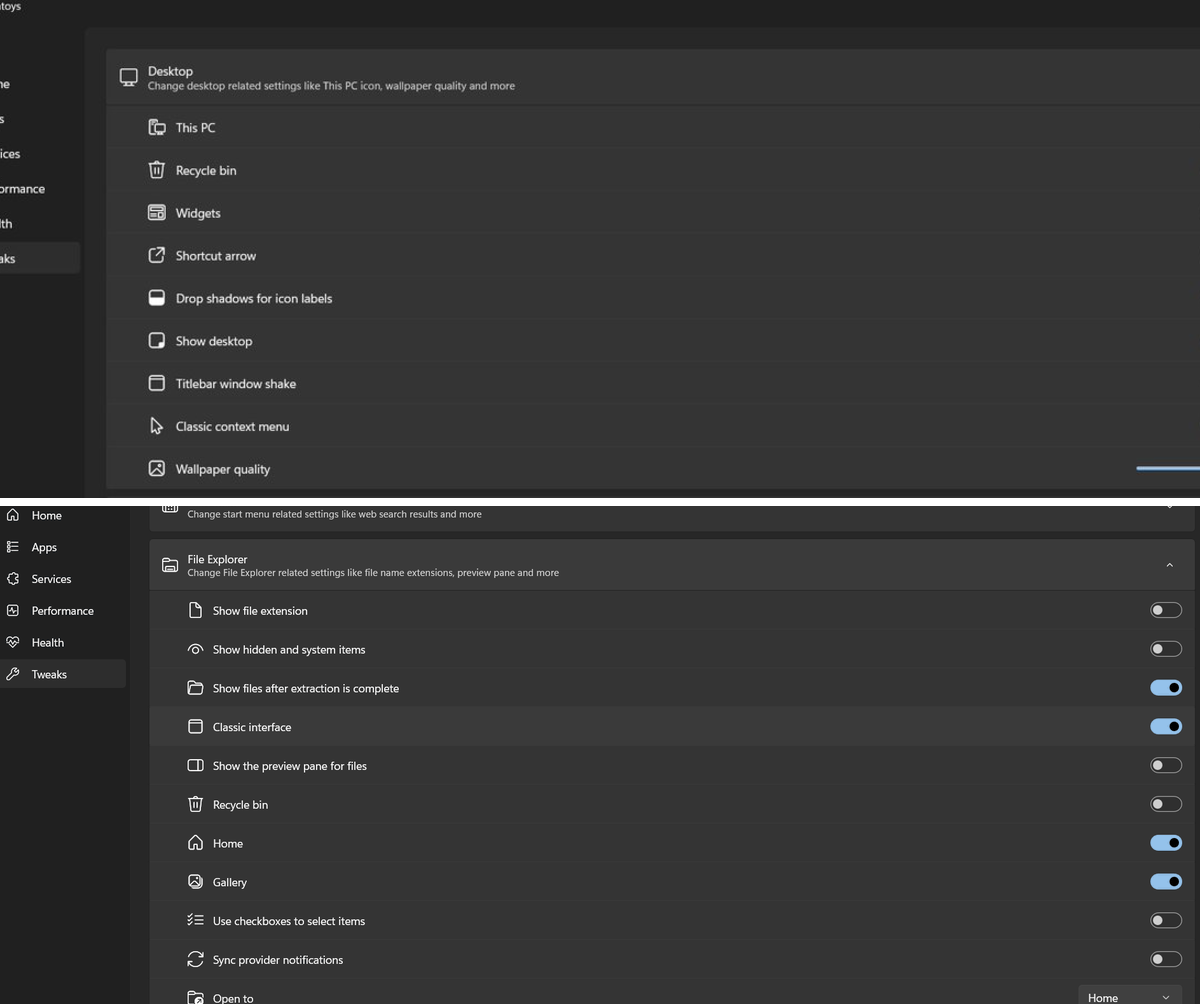Click the folder icon beside File Explorer heading

pyautogui.click(x=170, y=566)
